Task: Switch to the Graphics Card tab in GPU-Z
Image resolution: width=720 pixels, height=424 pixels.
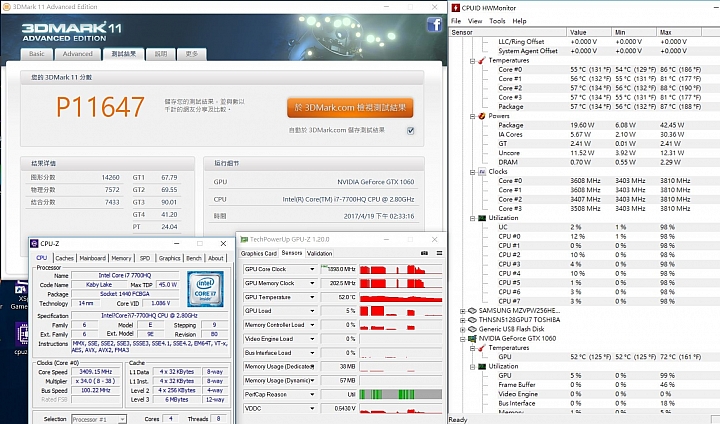Action: coord(259,254)
